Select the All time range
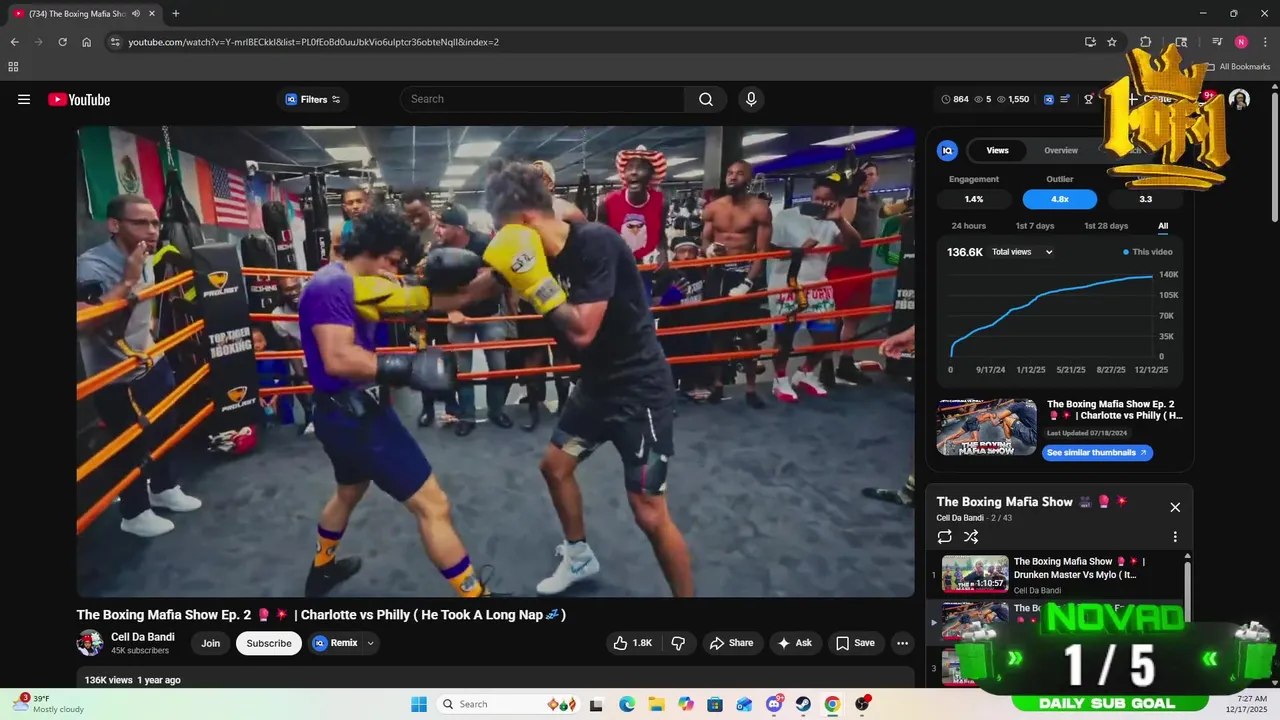The width and height of the screenshot is (1280, 720). (x=1163, y=226)
